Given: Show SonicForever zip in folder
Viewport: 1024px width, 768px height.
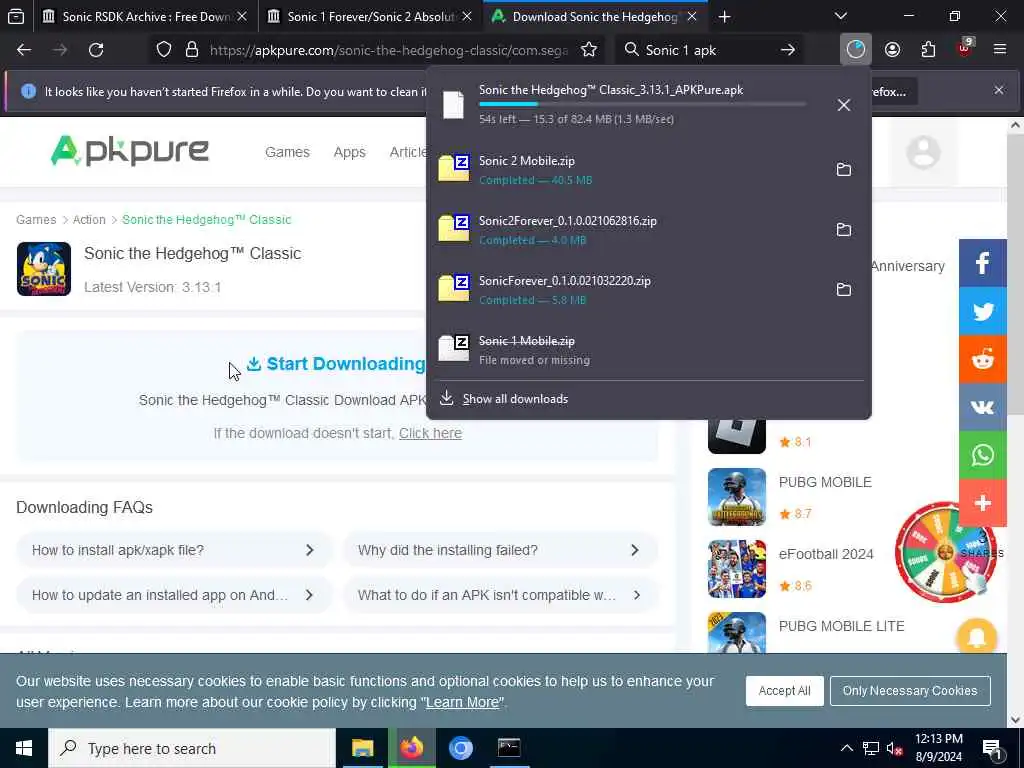Looking at the screenshot, I should tap(844, 289).
